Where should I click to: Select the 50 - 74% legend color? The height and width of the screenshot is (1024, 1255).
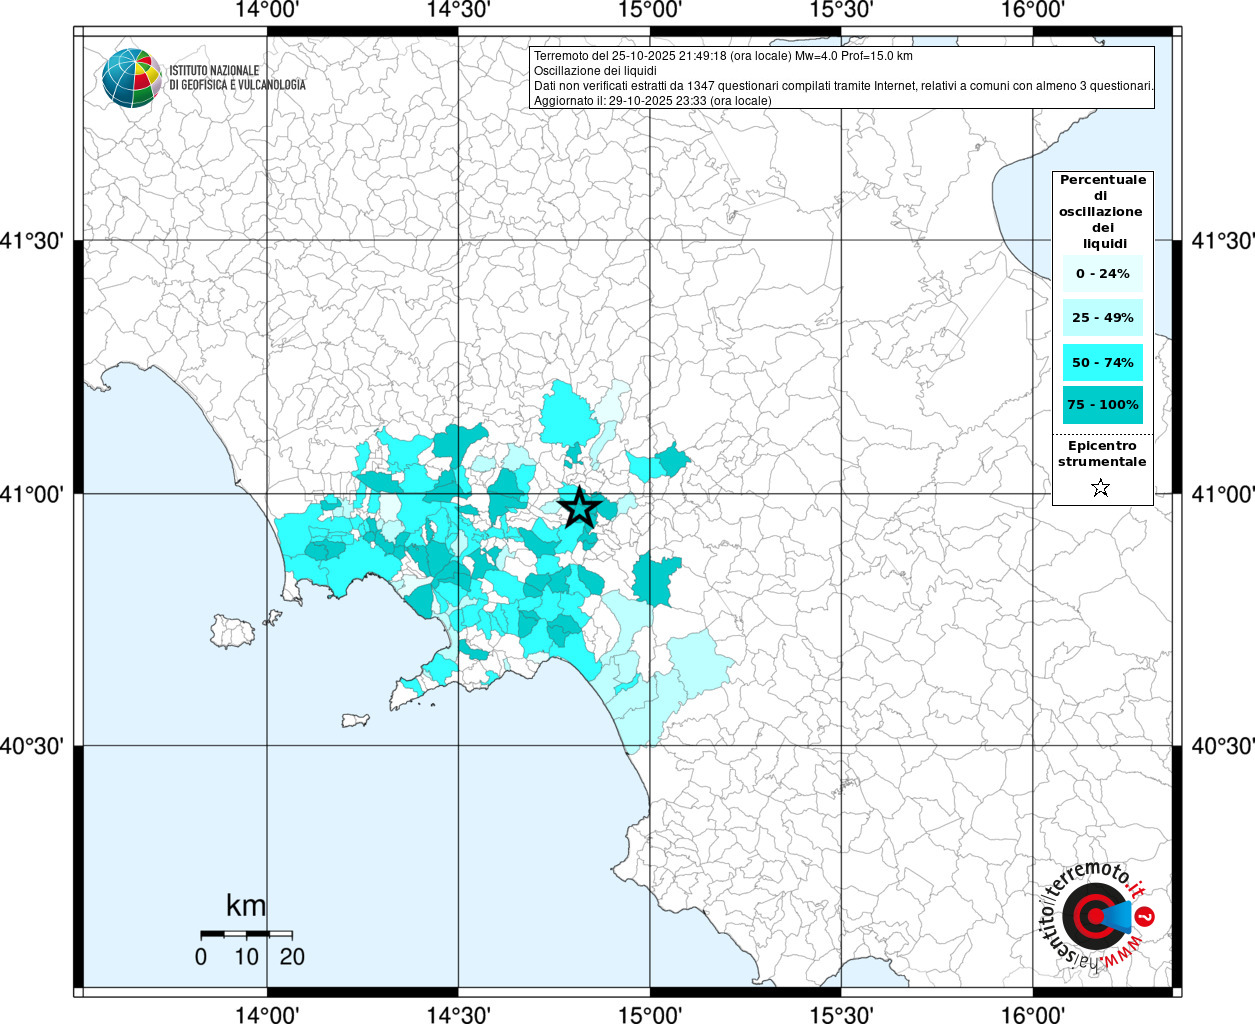pos(1102,362)
